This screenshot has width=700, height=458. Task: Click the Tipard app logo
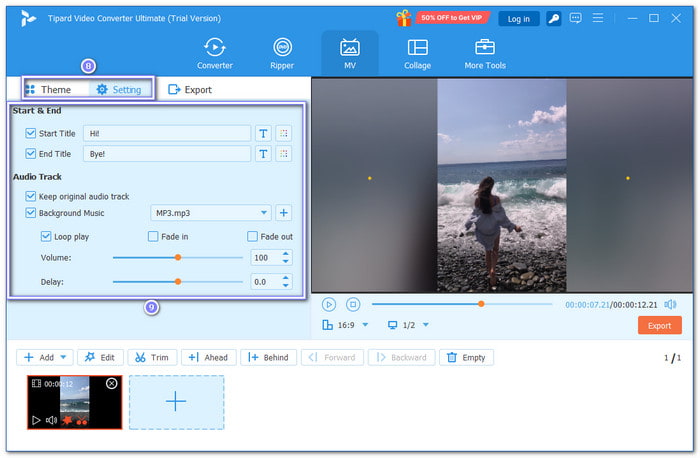tap(28, 18)
